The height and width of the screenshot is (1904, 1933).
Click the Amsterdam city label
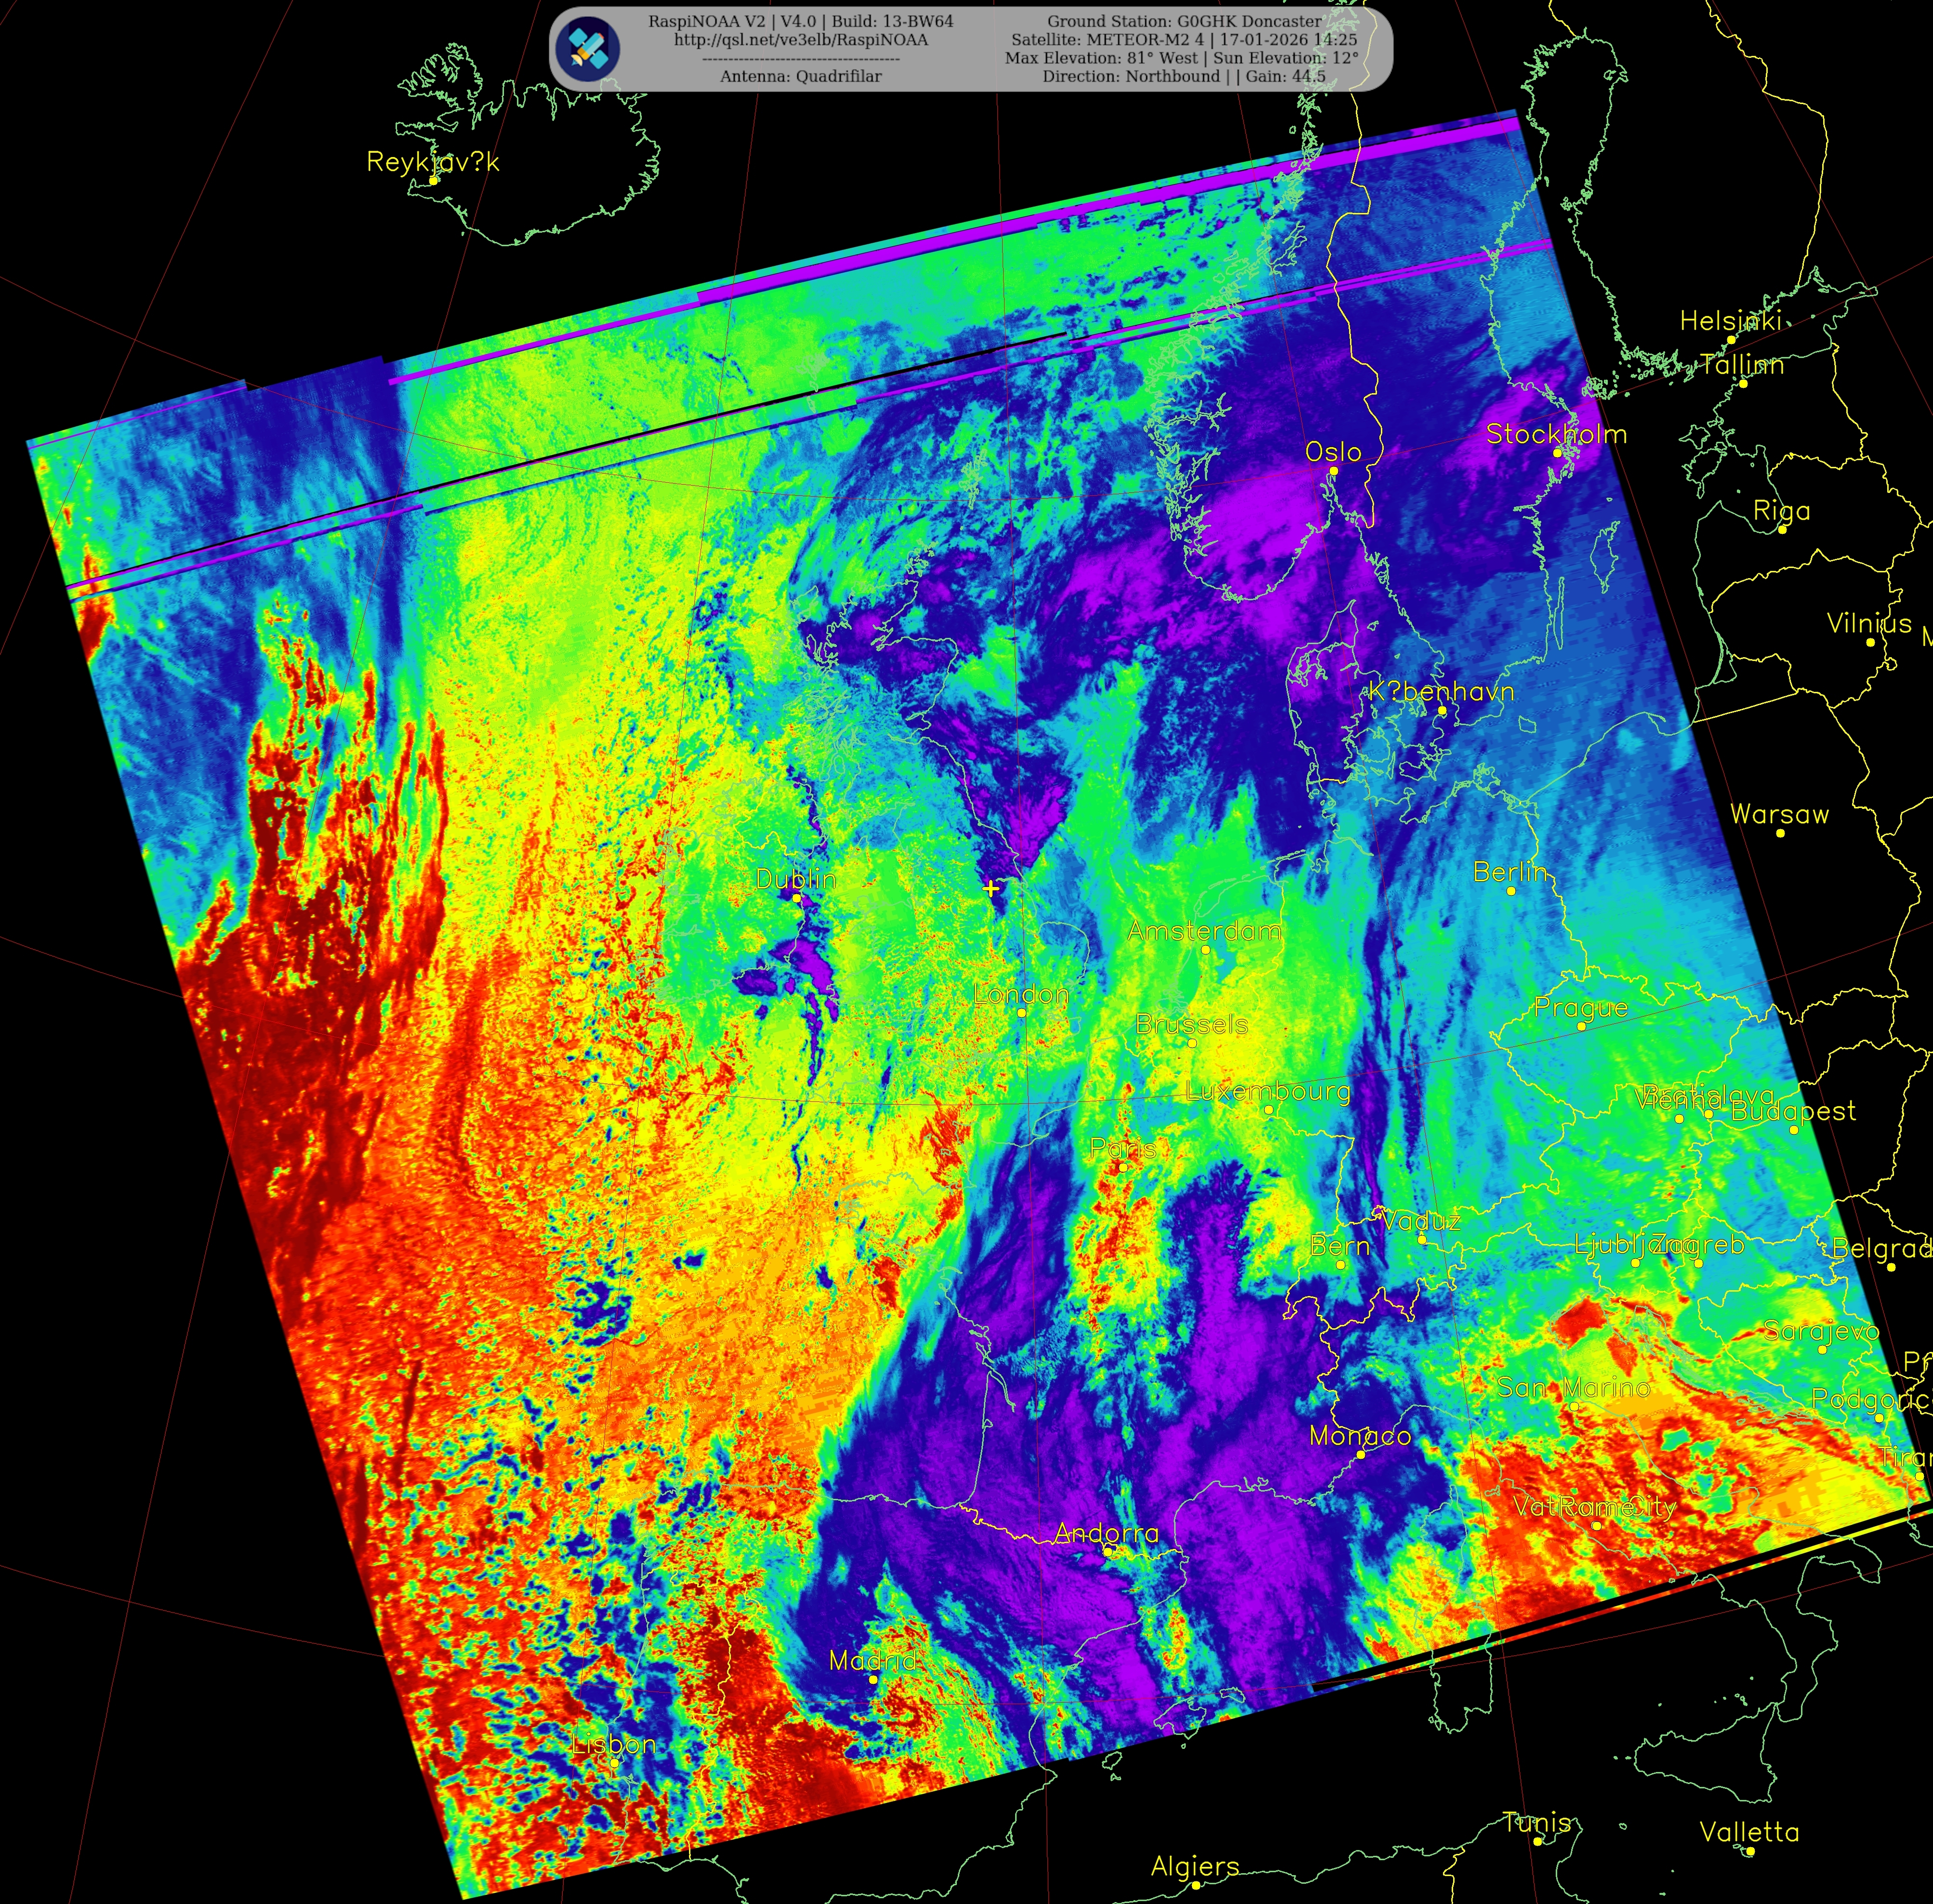1204,931
